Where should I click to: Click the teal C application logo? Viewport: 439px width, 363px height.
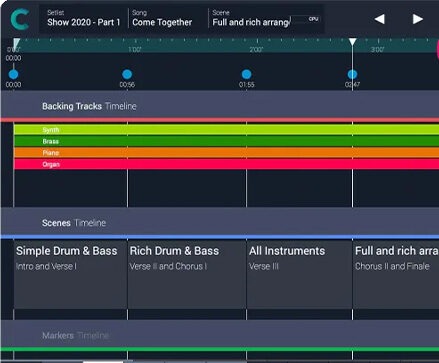[x=20, y=19]
